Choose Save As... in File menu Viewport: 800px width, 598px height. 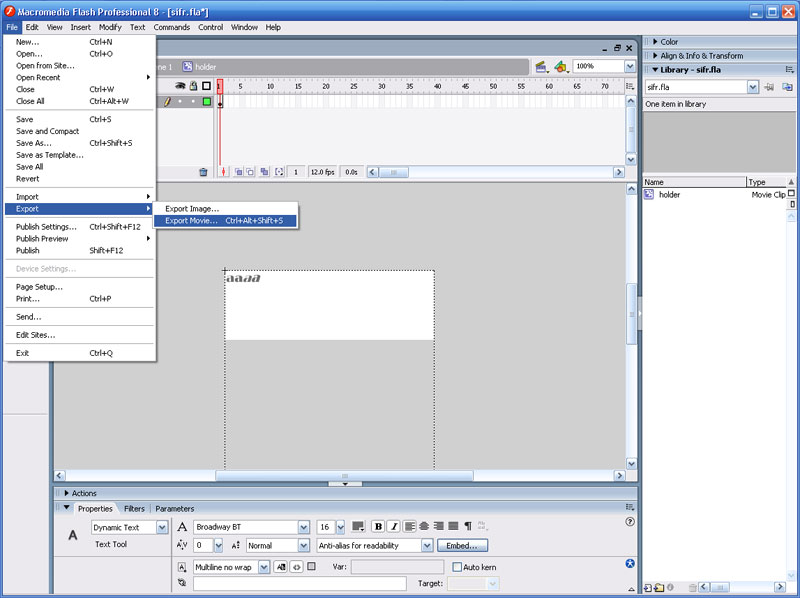pyautogui.click(x=79, y=143)
